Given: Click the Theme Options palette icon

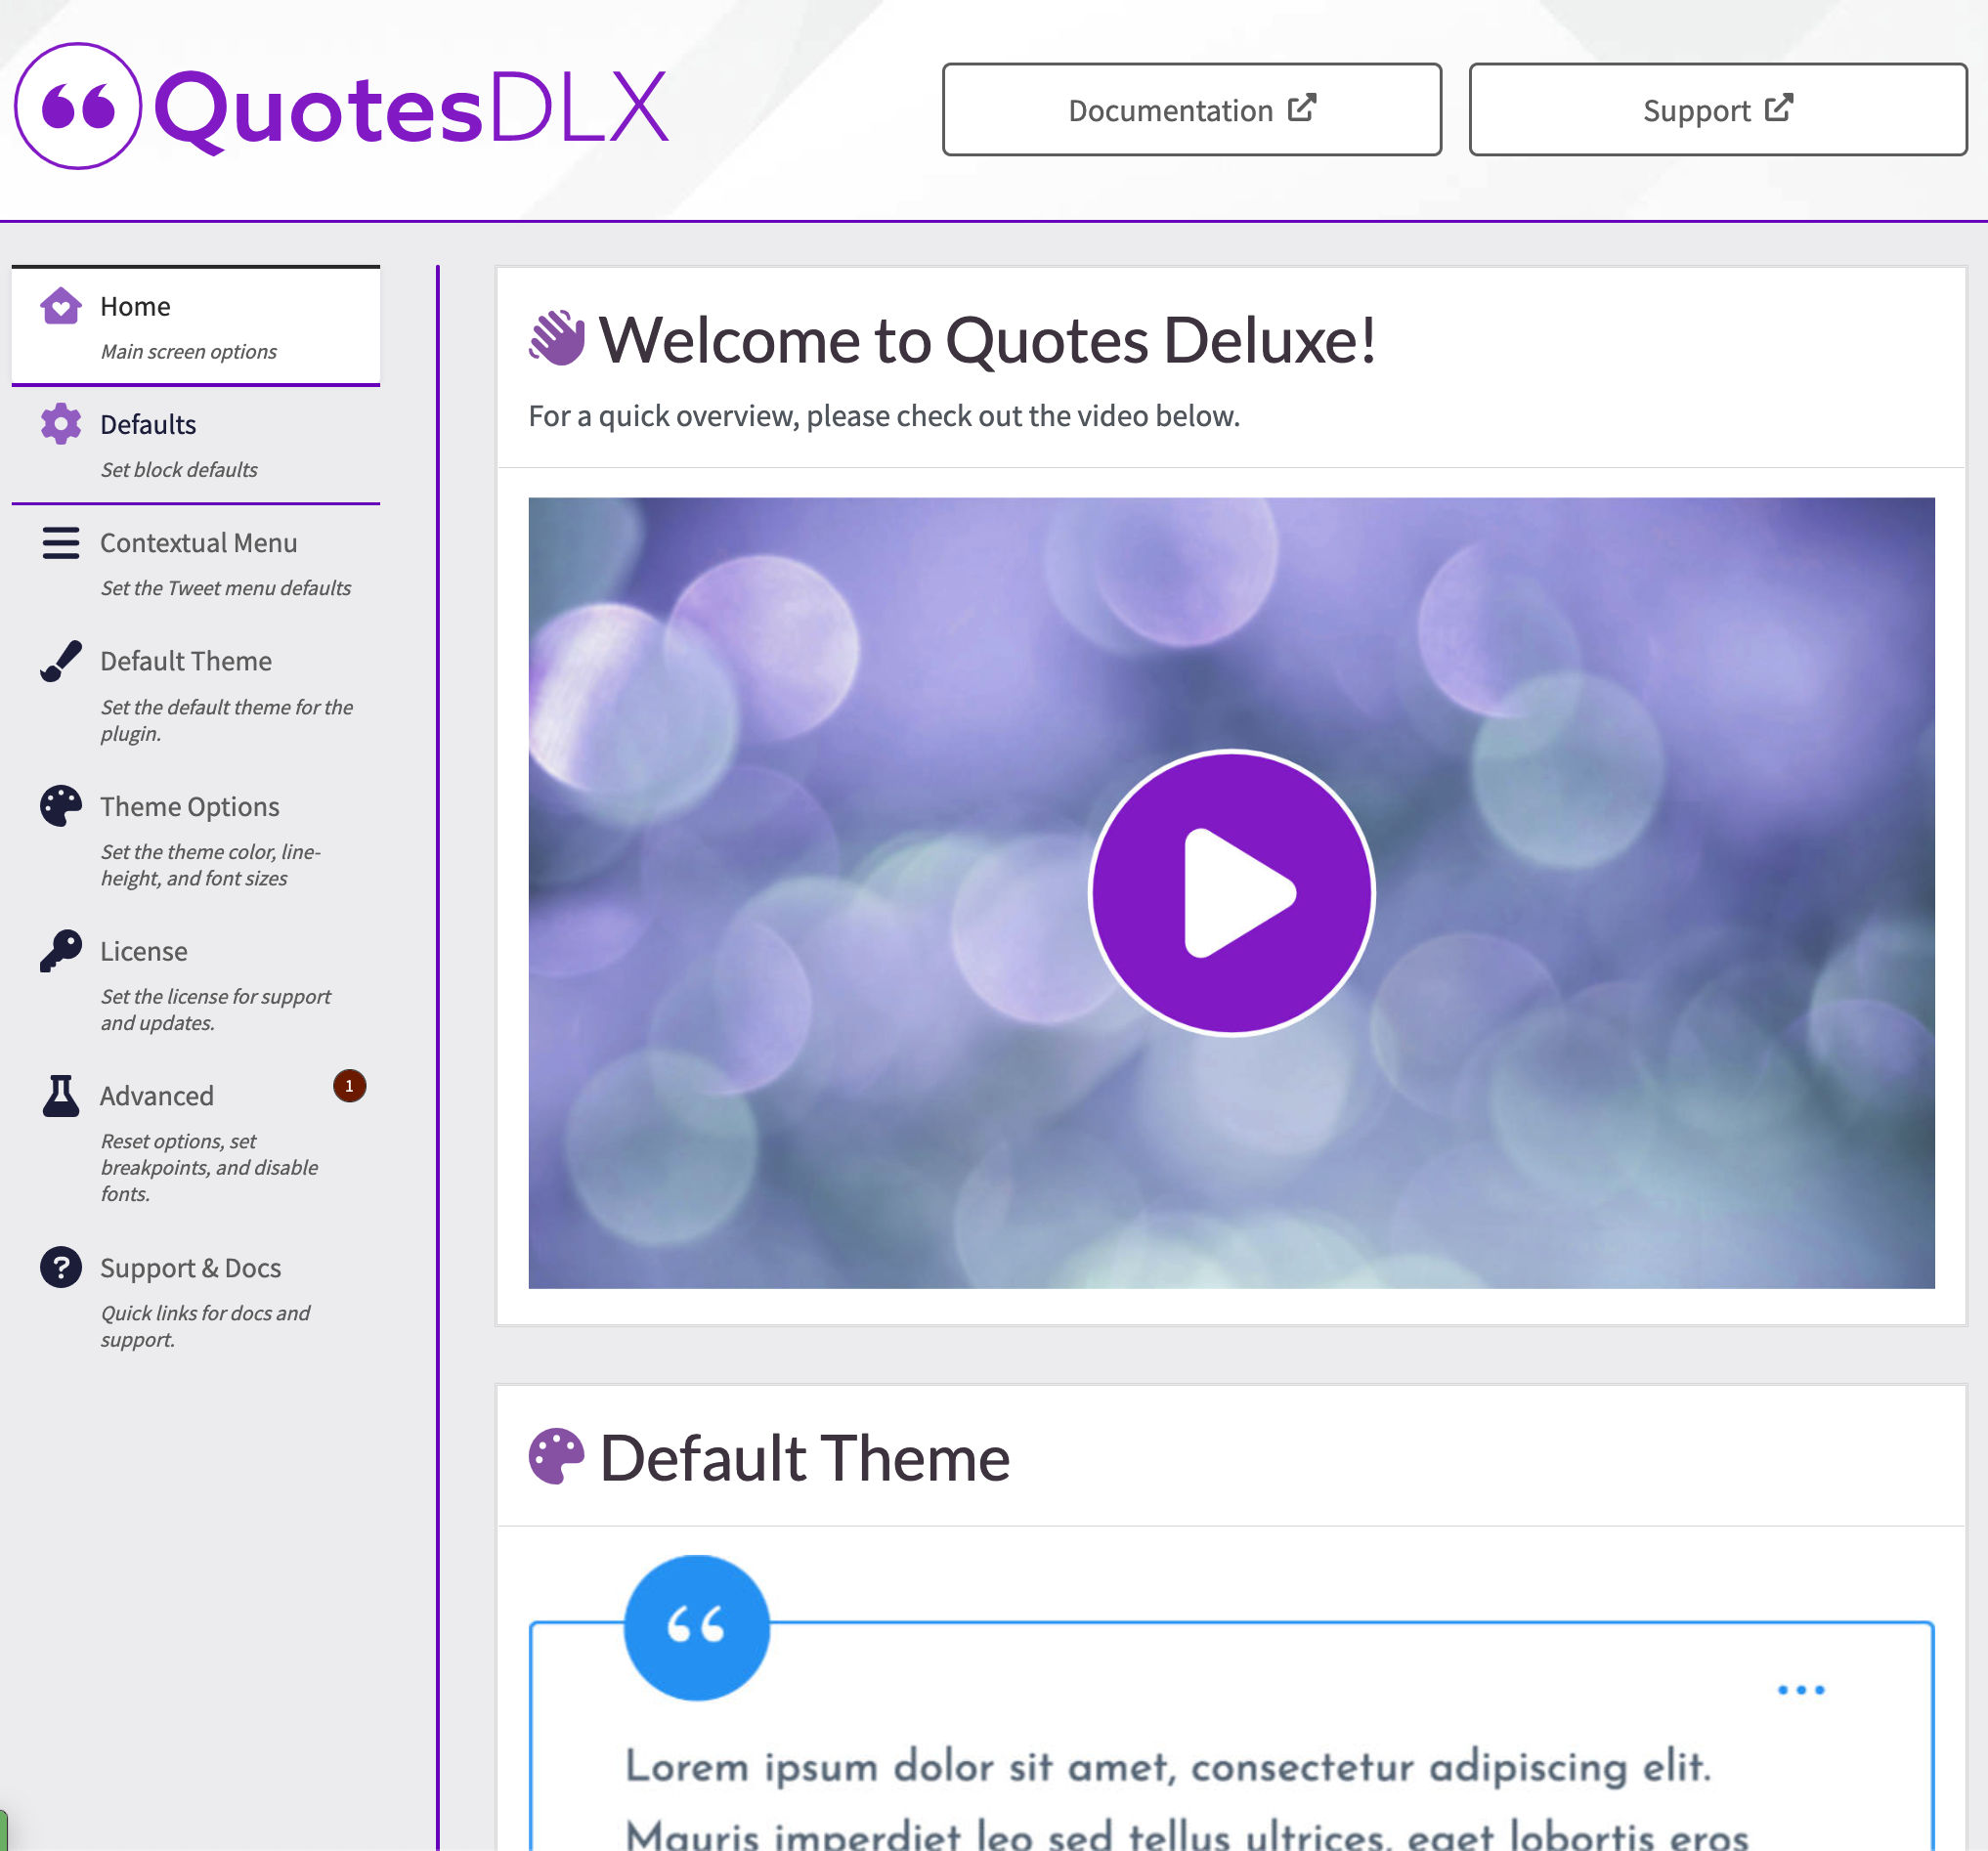Looking at the screenshot, I should 61,806.
